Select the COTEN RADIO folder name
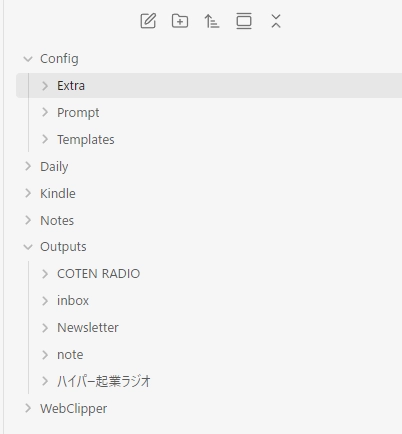Viewport: 402px width, 434px height. 98,274
